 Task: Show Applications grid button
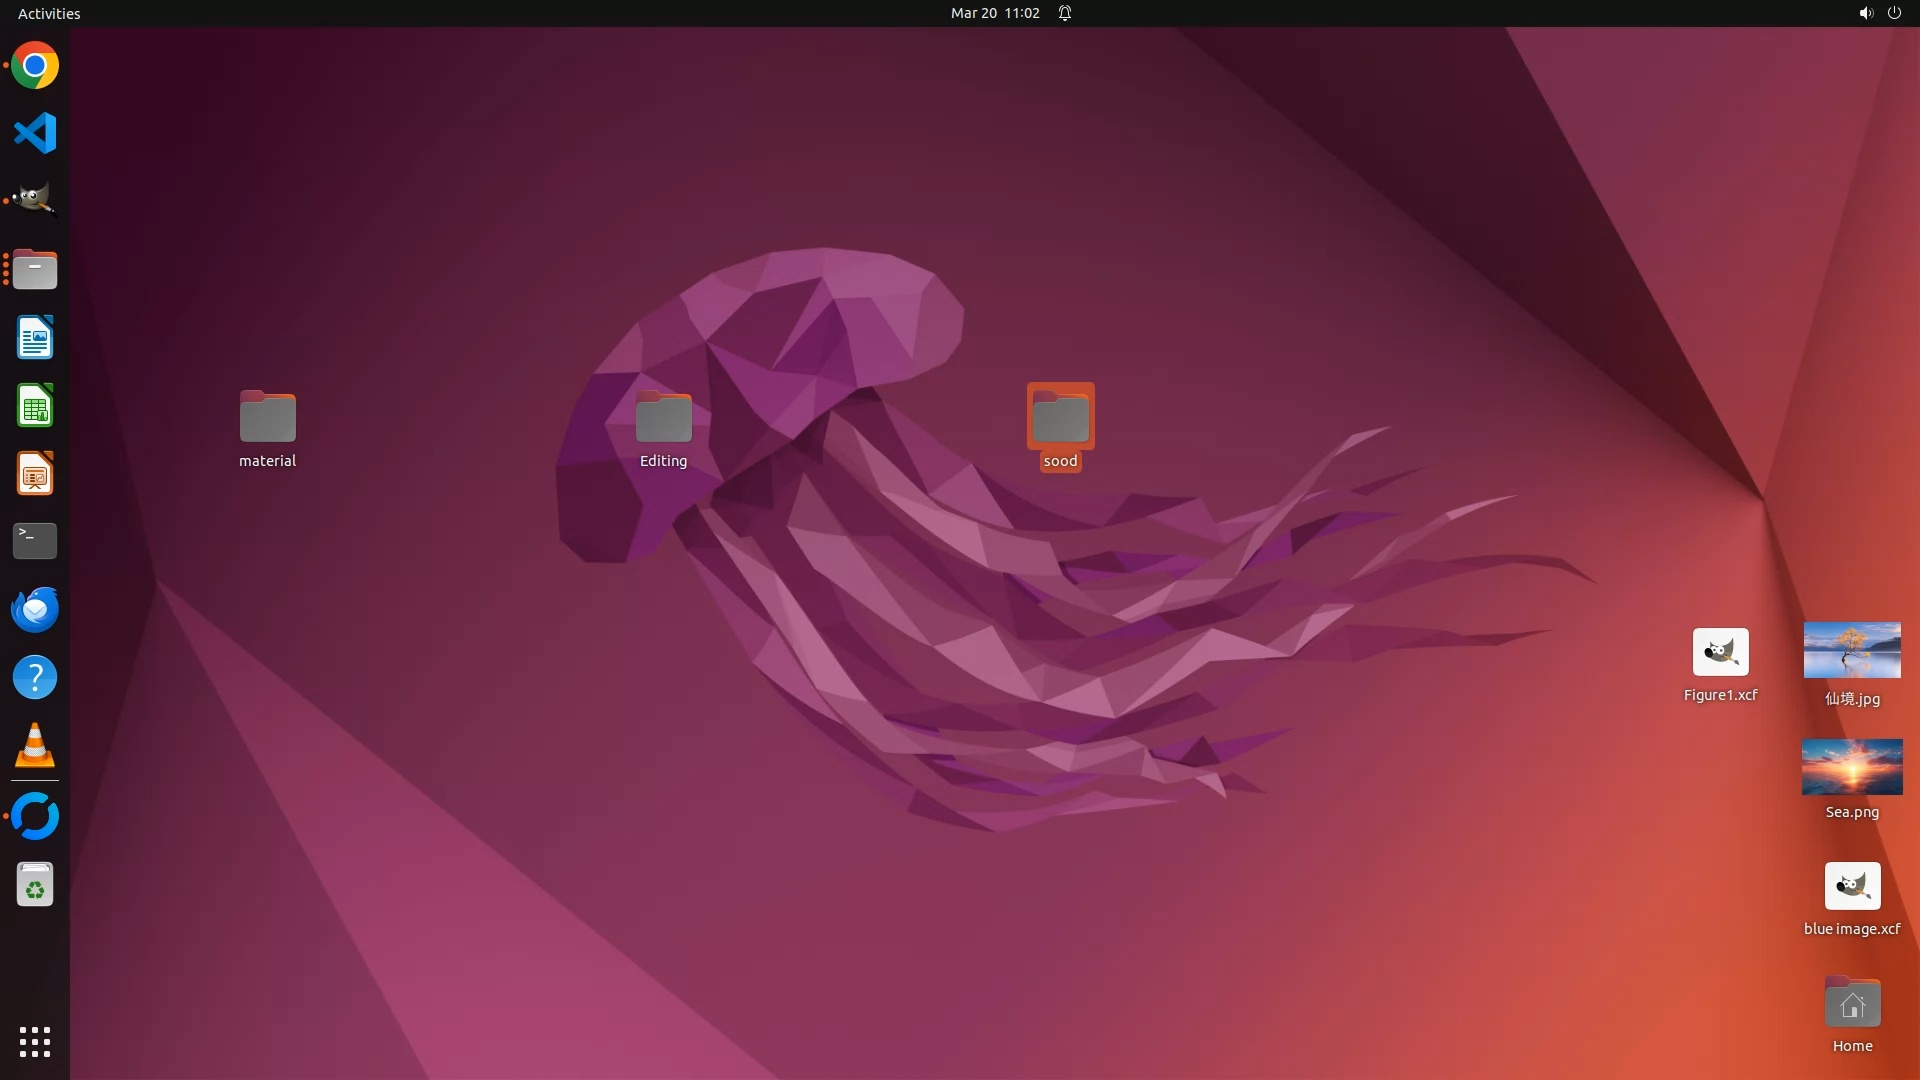[35, 1042]
